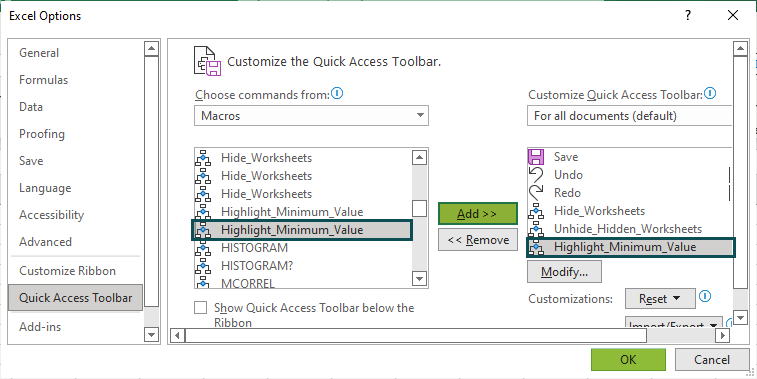
Task: Go to the Add-ins category
Action: pos(40,327)
